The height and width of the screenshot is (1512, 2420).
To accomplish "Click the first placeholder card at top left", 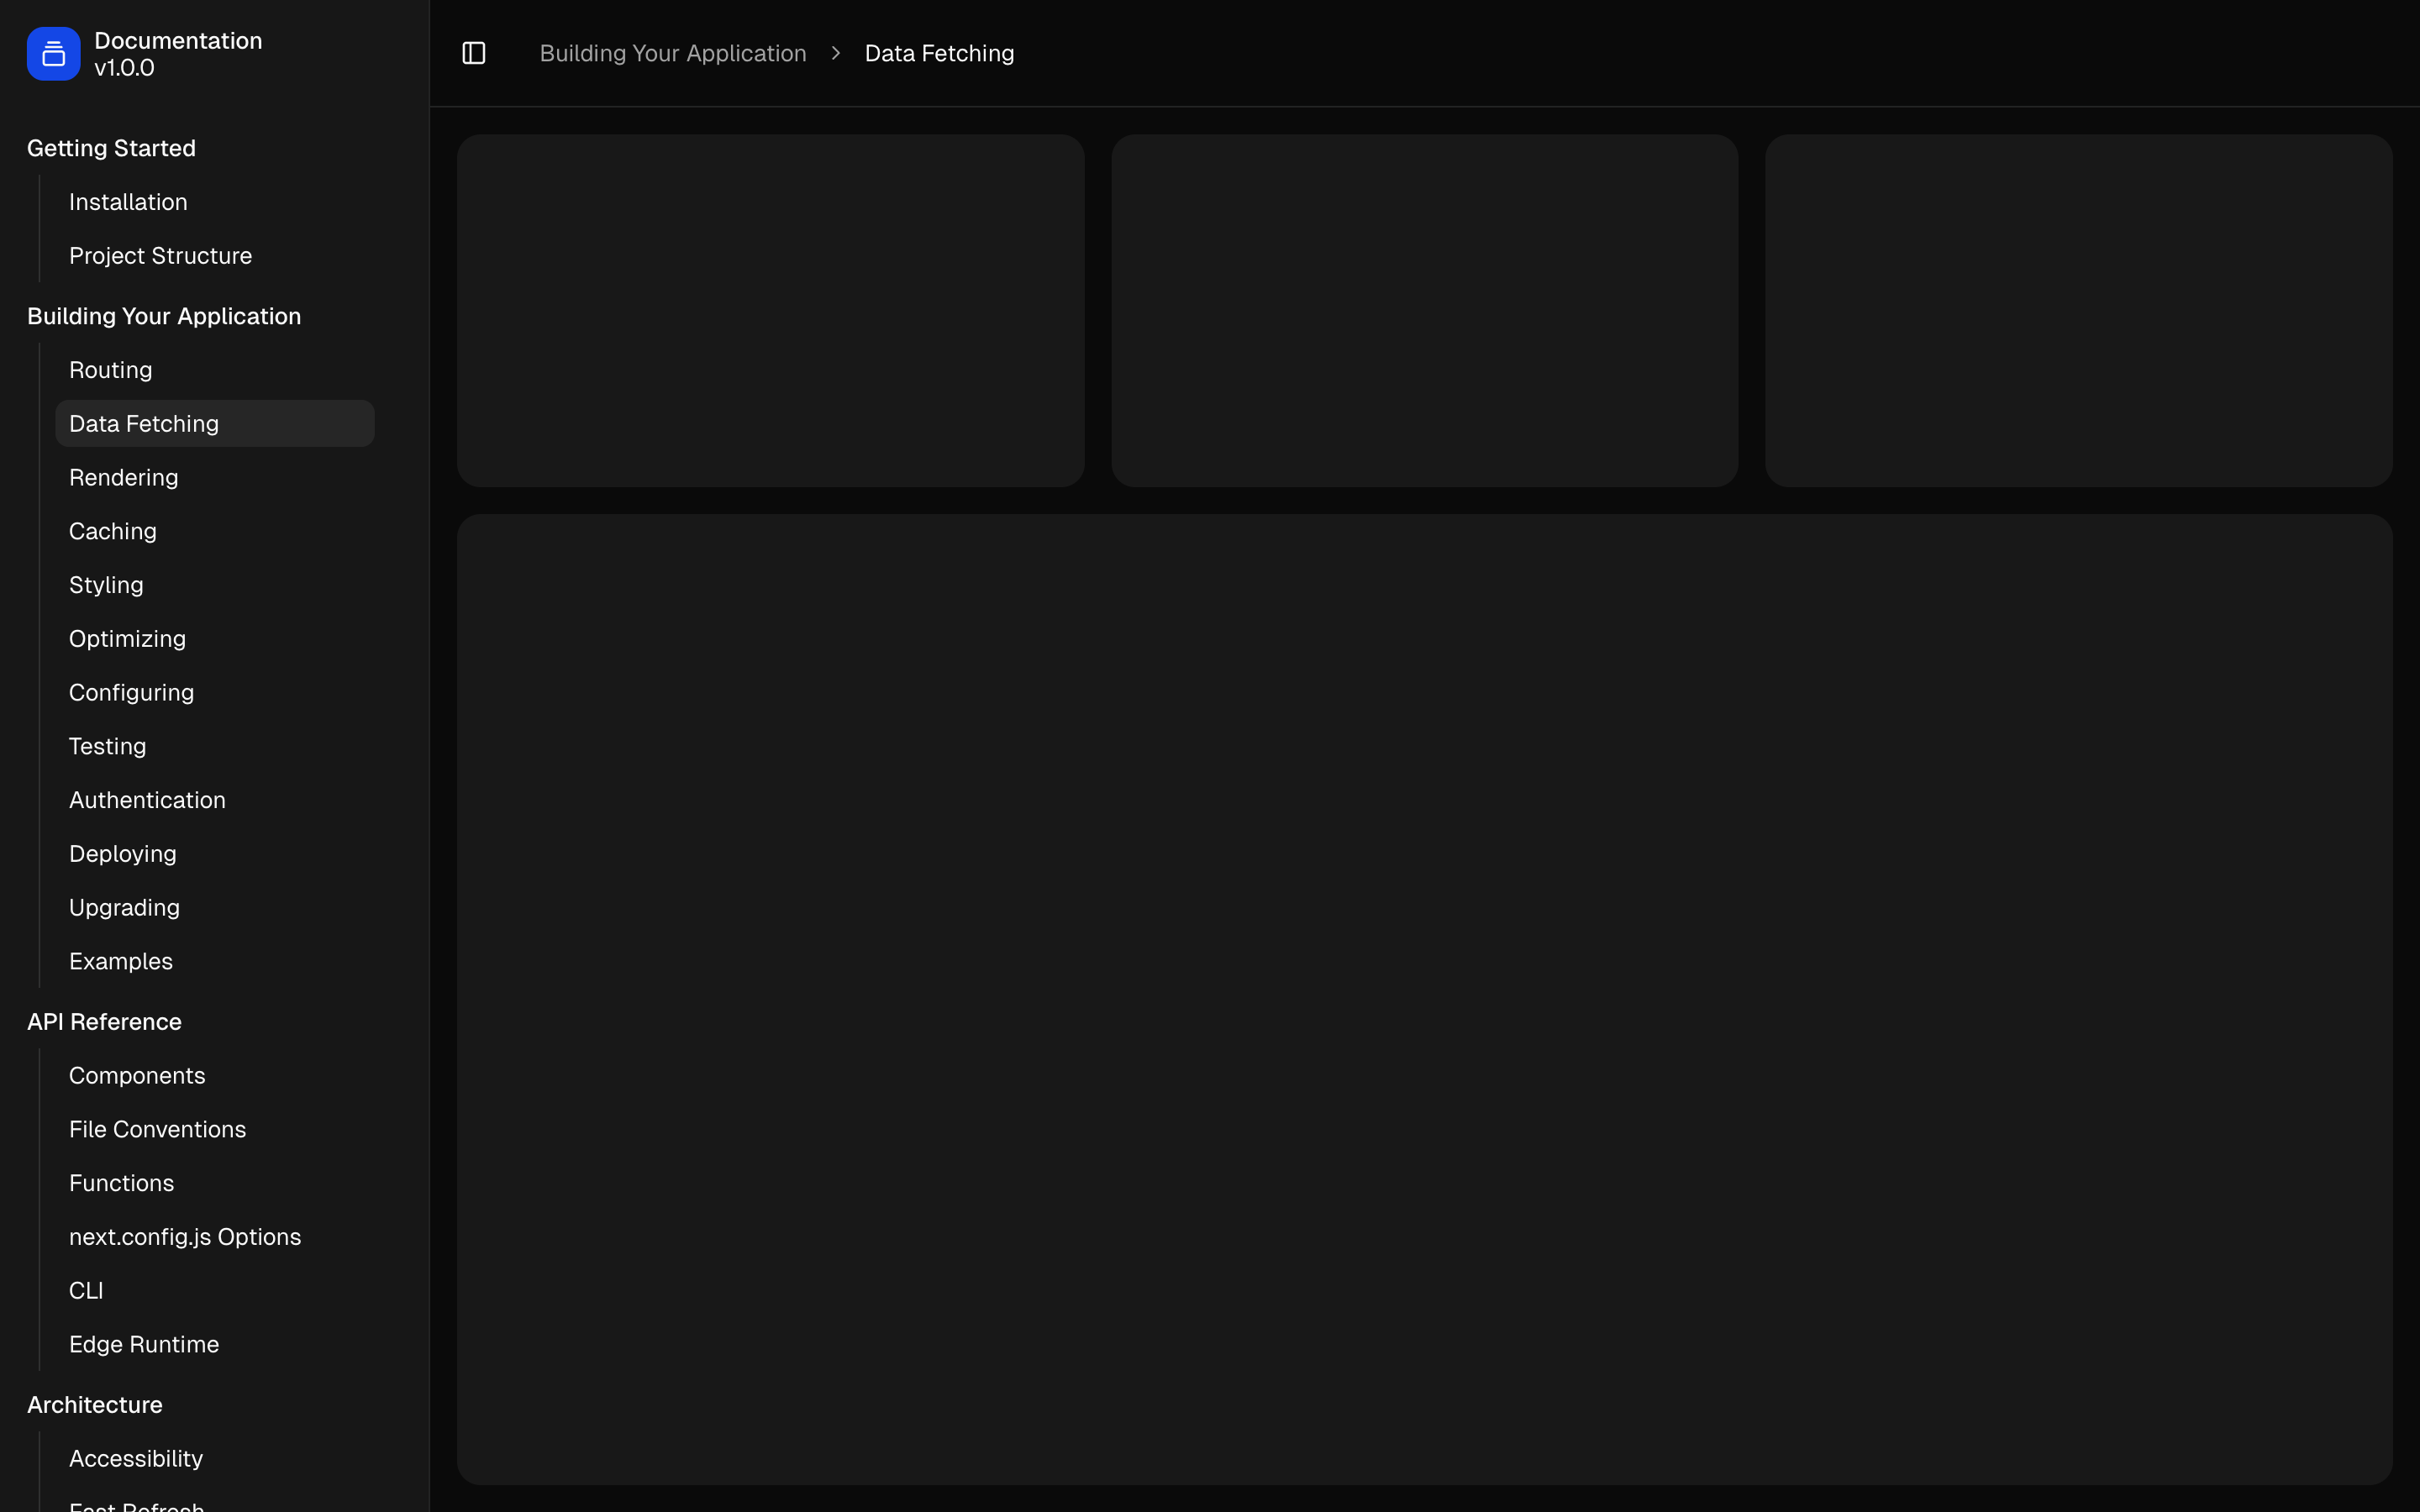I will point(770,310).
